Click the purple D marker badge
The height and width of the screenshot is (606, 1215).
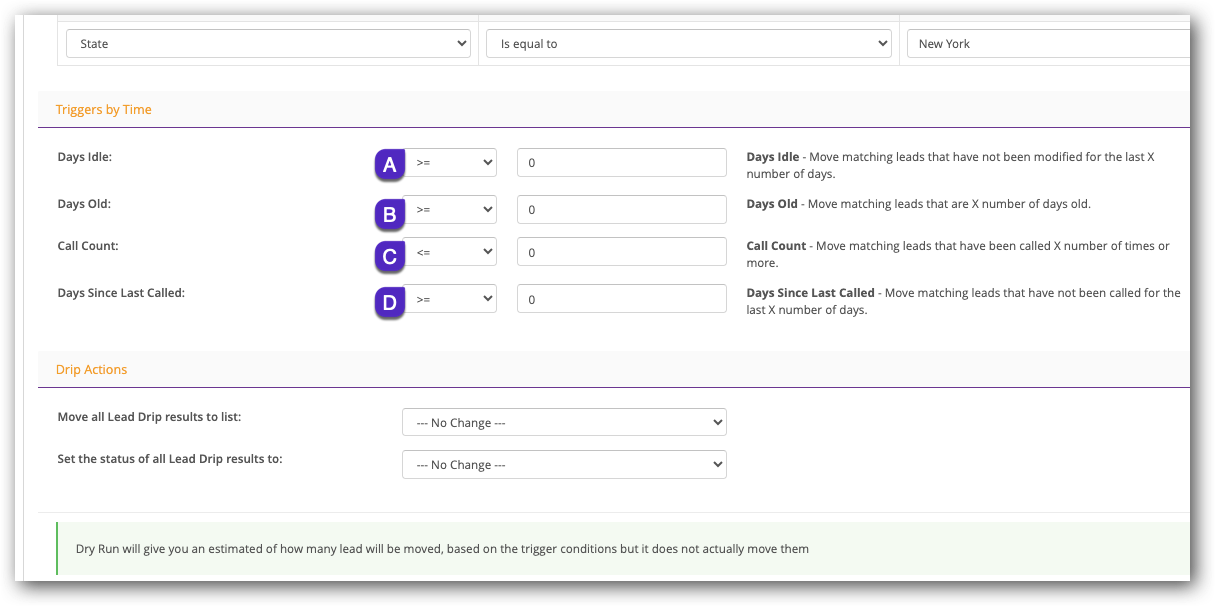point(390,301)
